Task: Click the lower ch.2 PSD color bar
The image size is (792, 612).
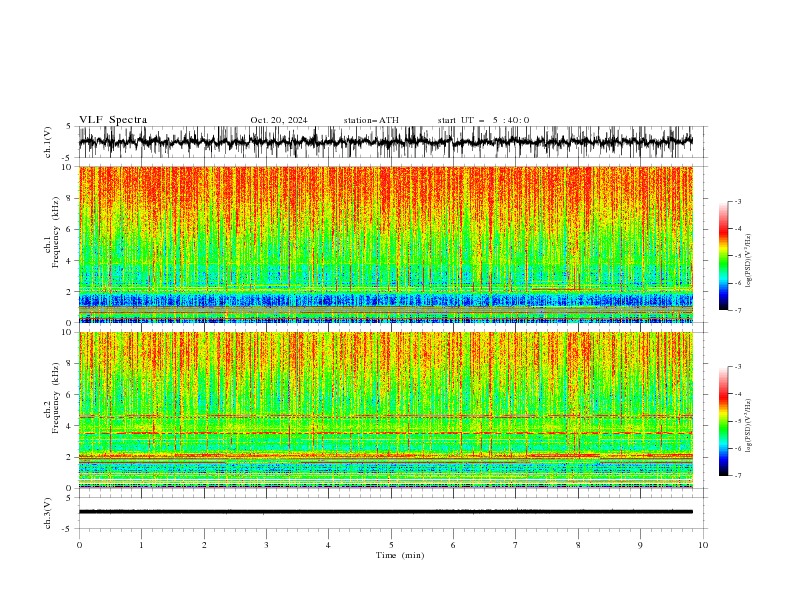Action: (724, 421)
